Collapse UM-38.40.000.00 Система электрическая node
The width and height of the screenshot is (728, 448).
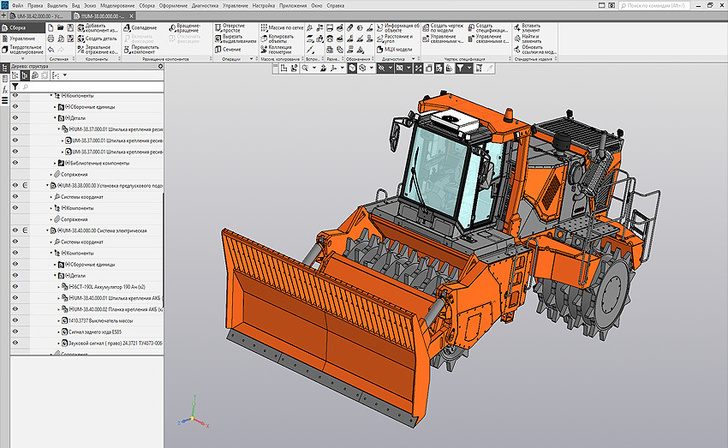pyautogui.click(x=47, y=230)
